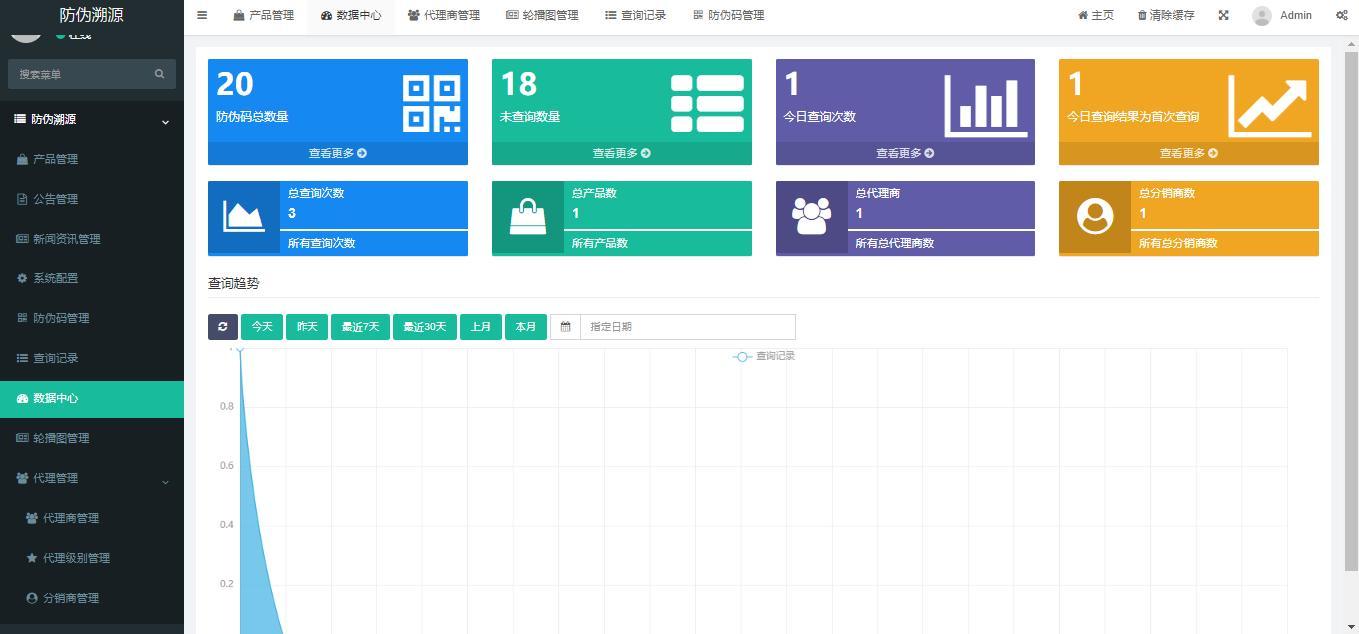Screen dimensions: 1359x634
Task: Click the QR code icon on 防伪码总数量 card
Action: 432,104
